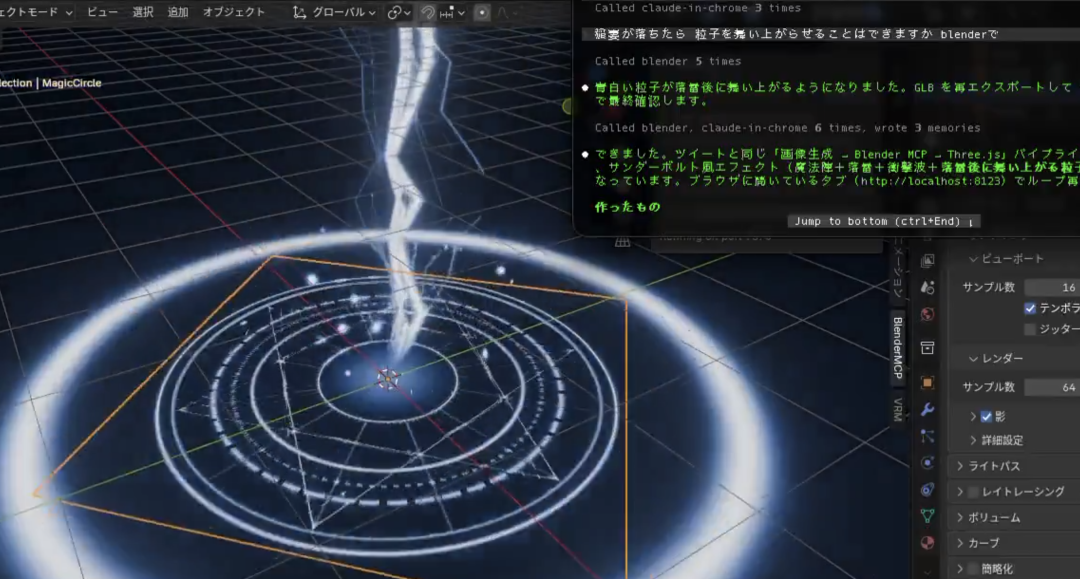1080x579 pixels.
Task: Expand the レイトレーシング panel arrow
Action: point(960,492)
